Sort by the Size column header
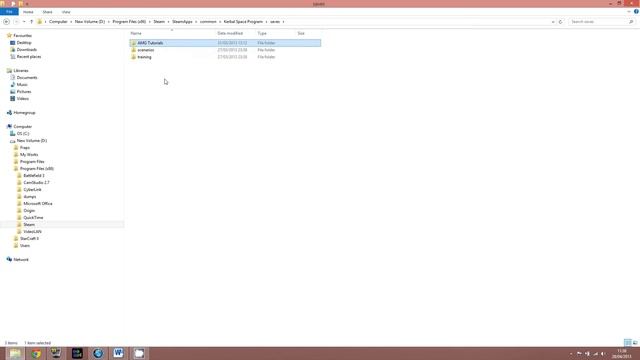The width and height of the screenshot is (640, 360). pos(301,33)
